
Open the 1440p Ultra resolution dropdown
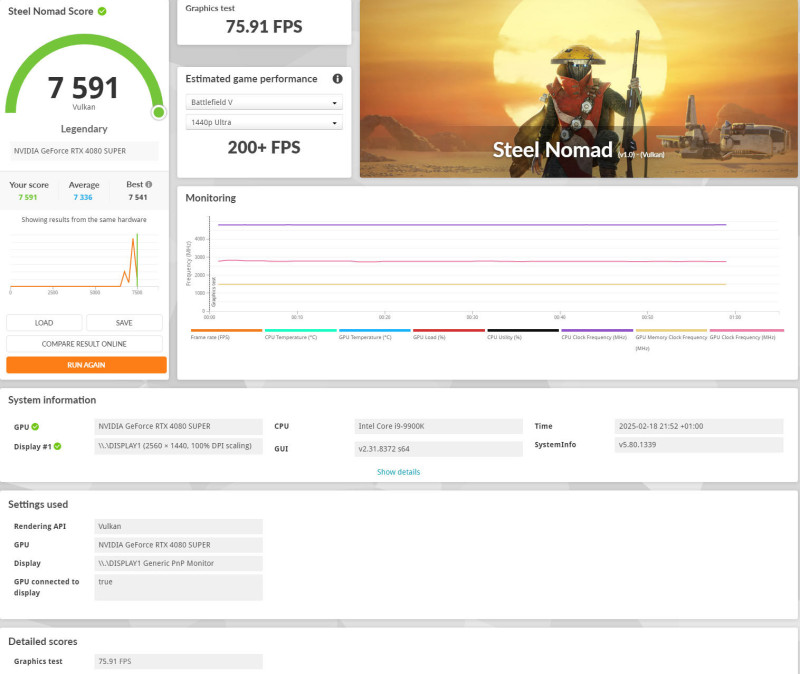click(x=264, y=122)
